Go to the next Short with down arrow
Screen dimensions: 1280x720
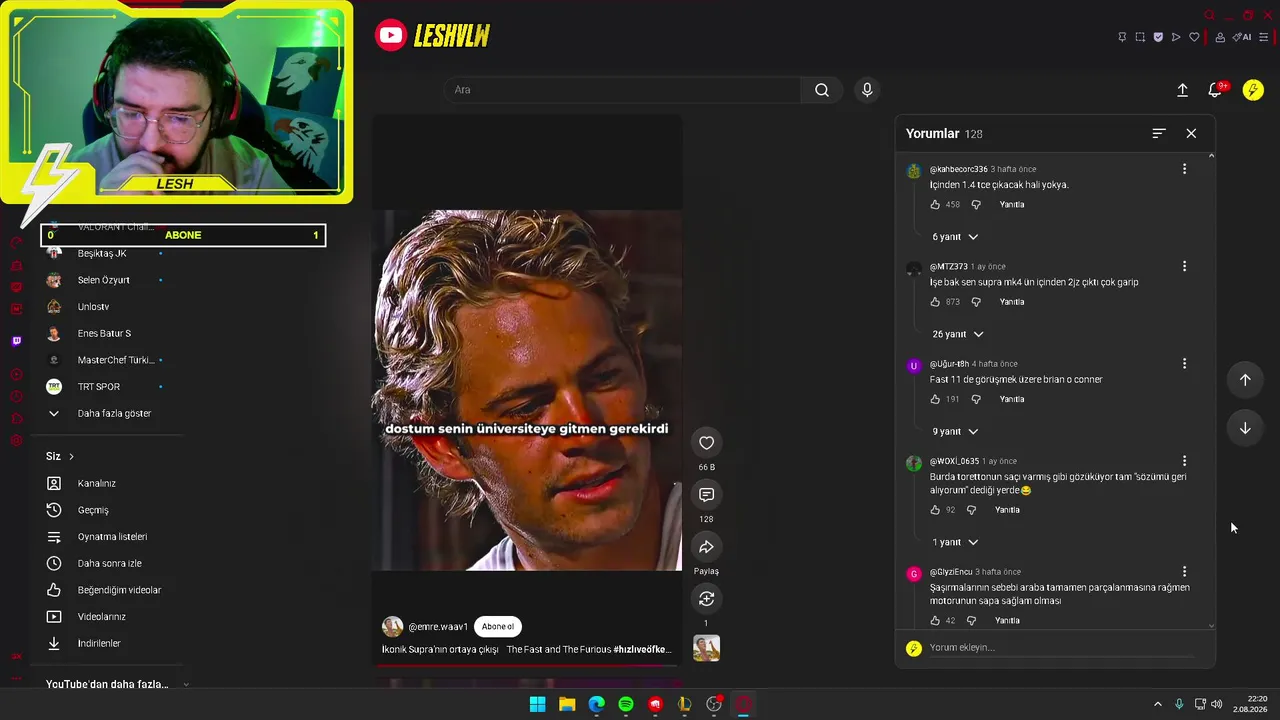click(x=1245, y=428)
